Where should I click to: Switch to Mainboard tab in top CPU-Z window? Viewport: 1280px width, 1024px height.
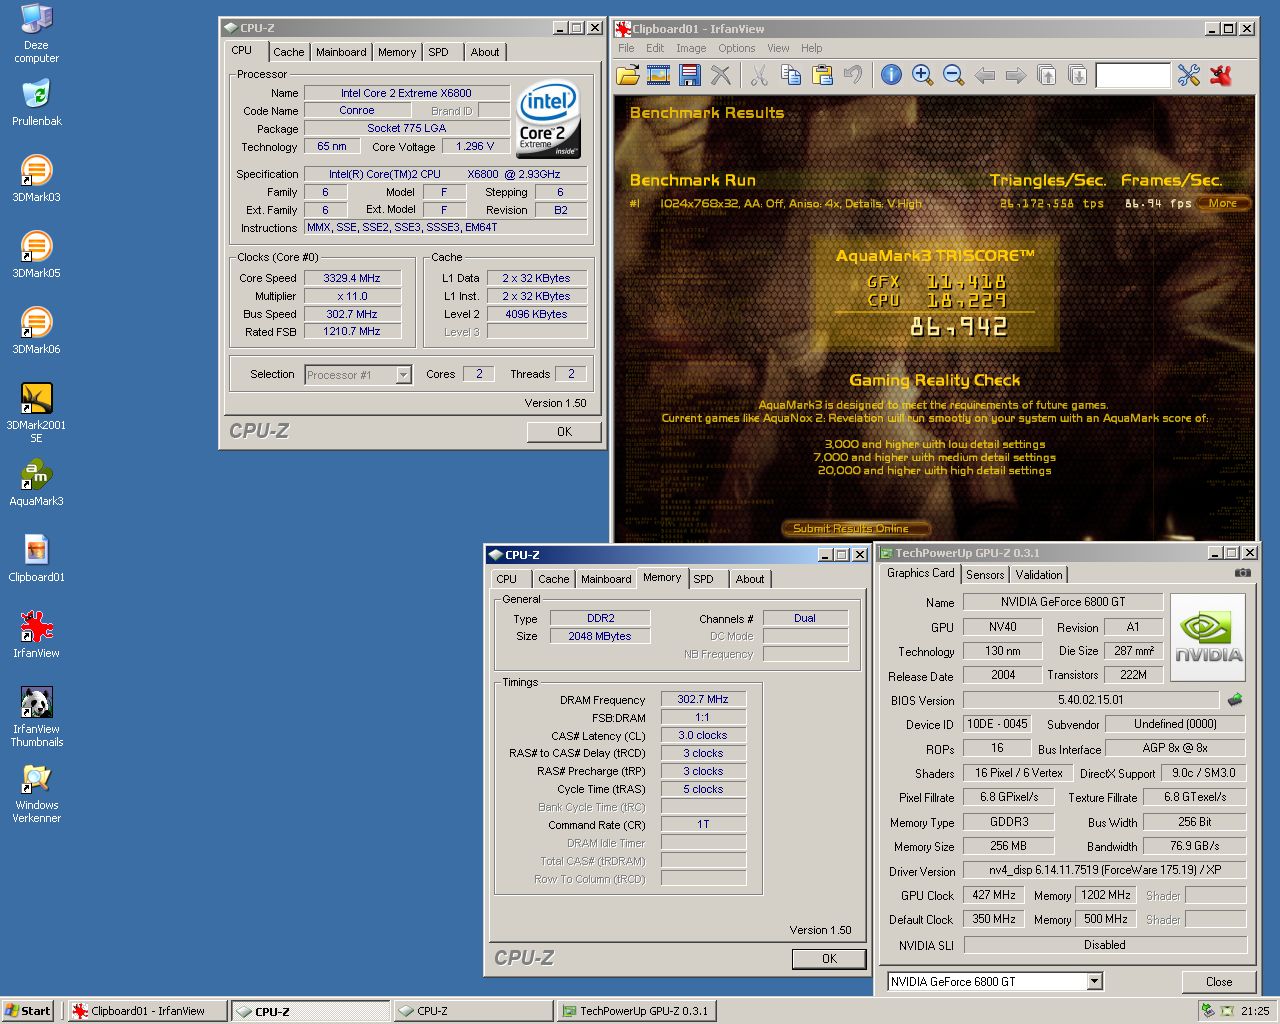(x=341, y=52)
